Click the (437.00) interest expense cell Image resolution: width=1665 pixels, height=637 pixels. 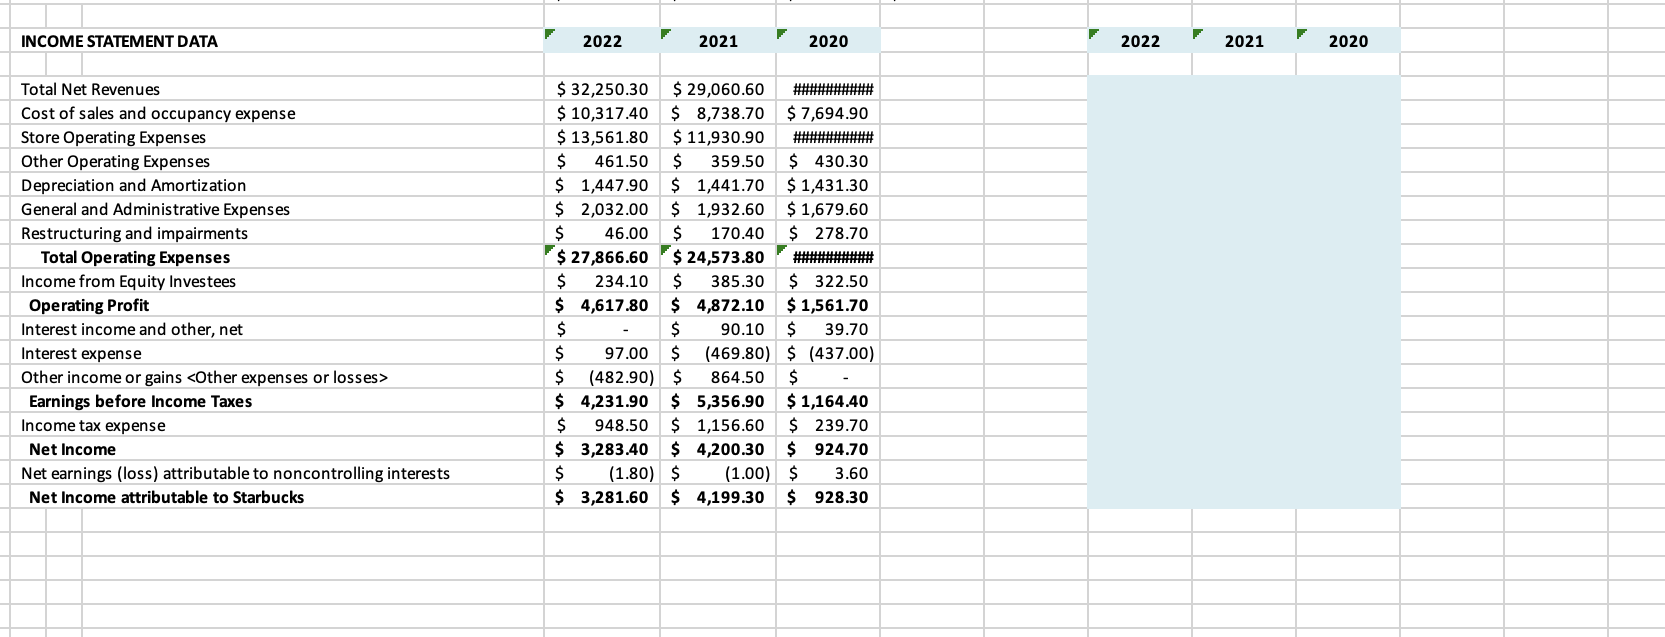[x=828, y=353]
